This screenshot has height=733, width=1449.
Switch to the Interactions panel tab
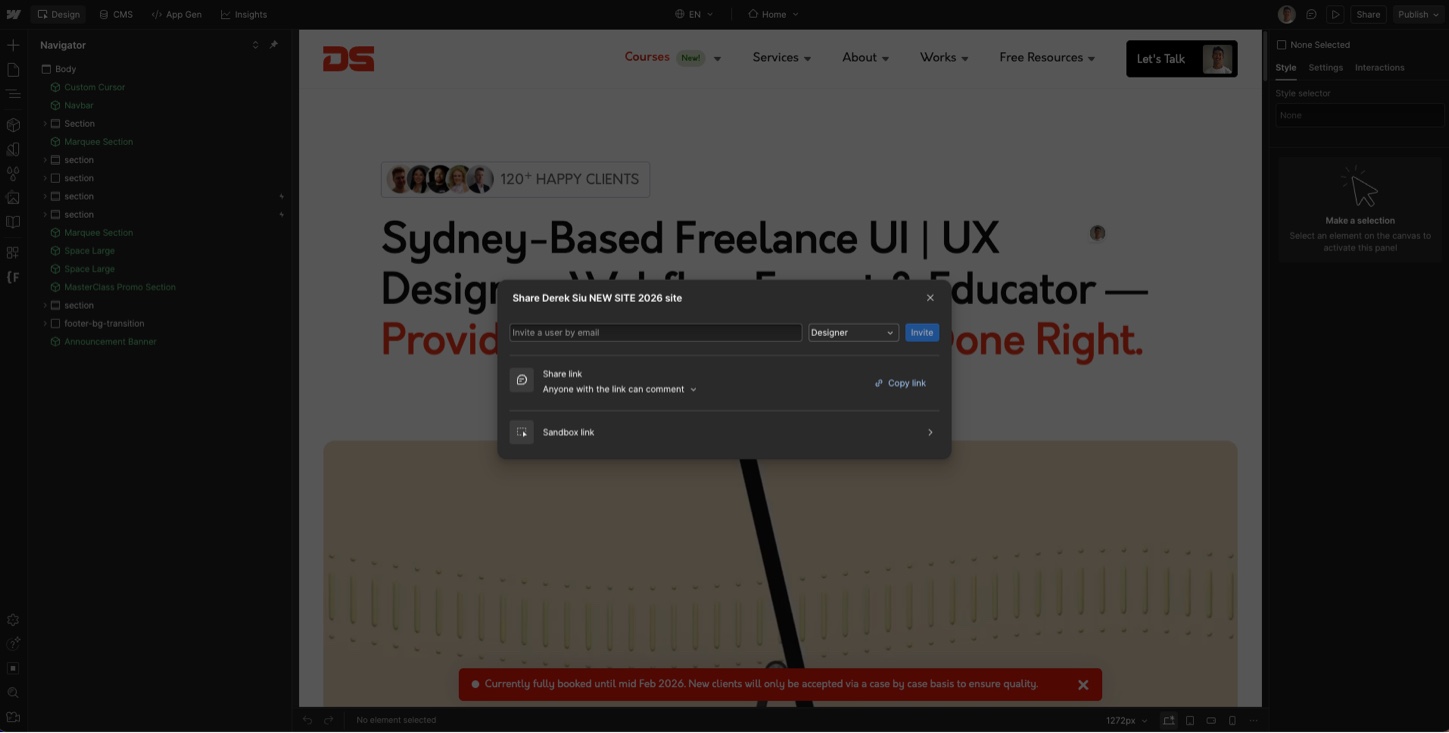[x=1379, y=68]
